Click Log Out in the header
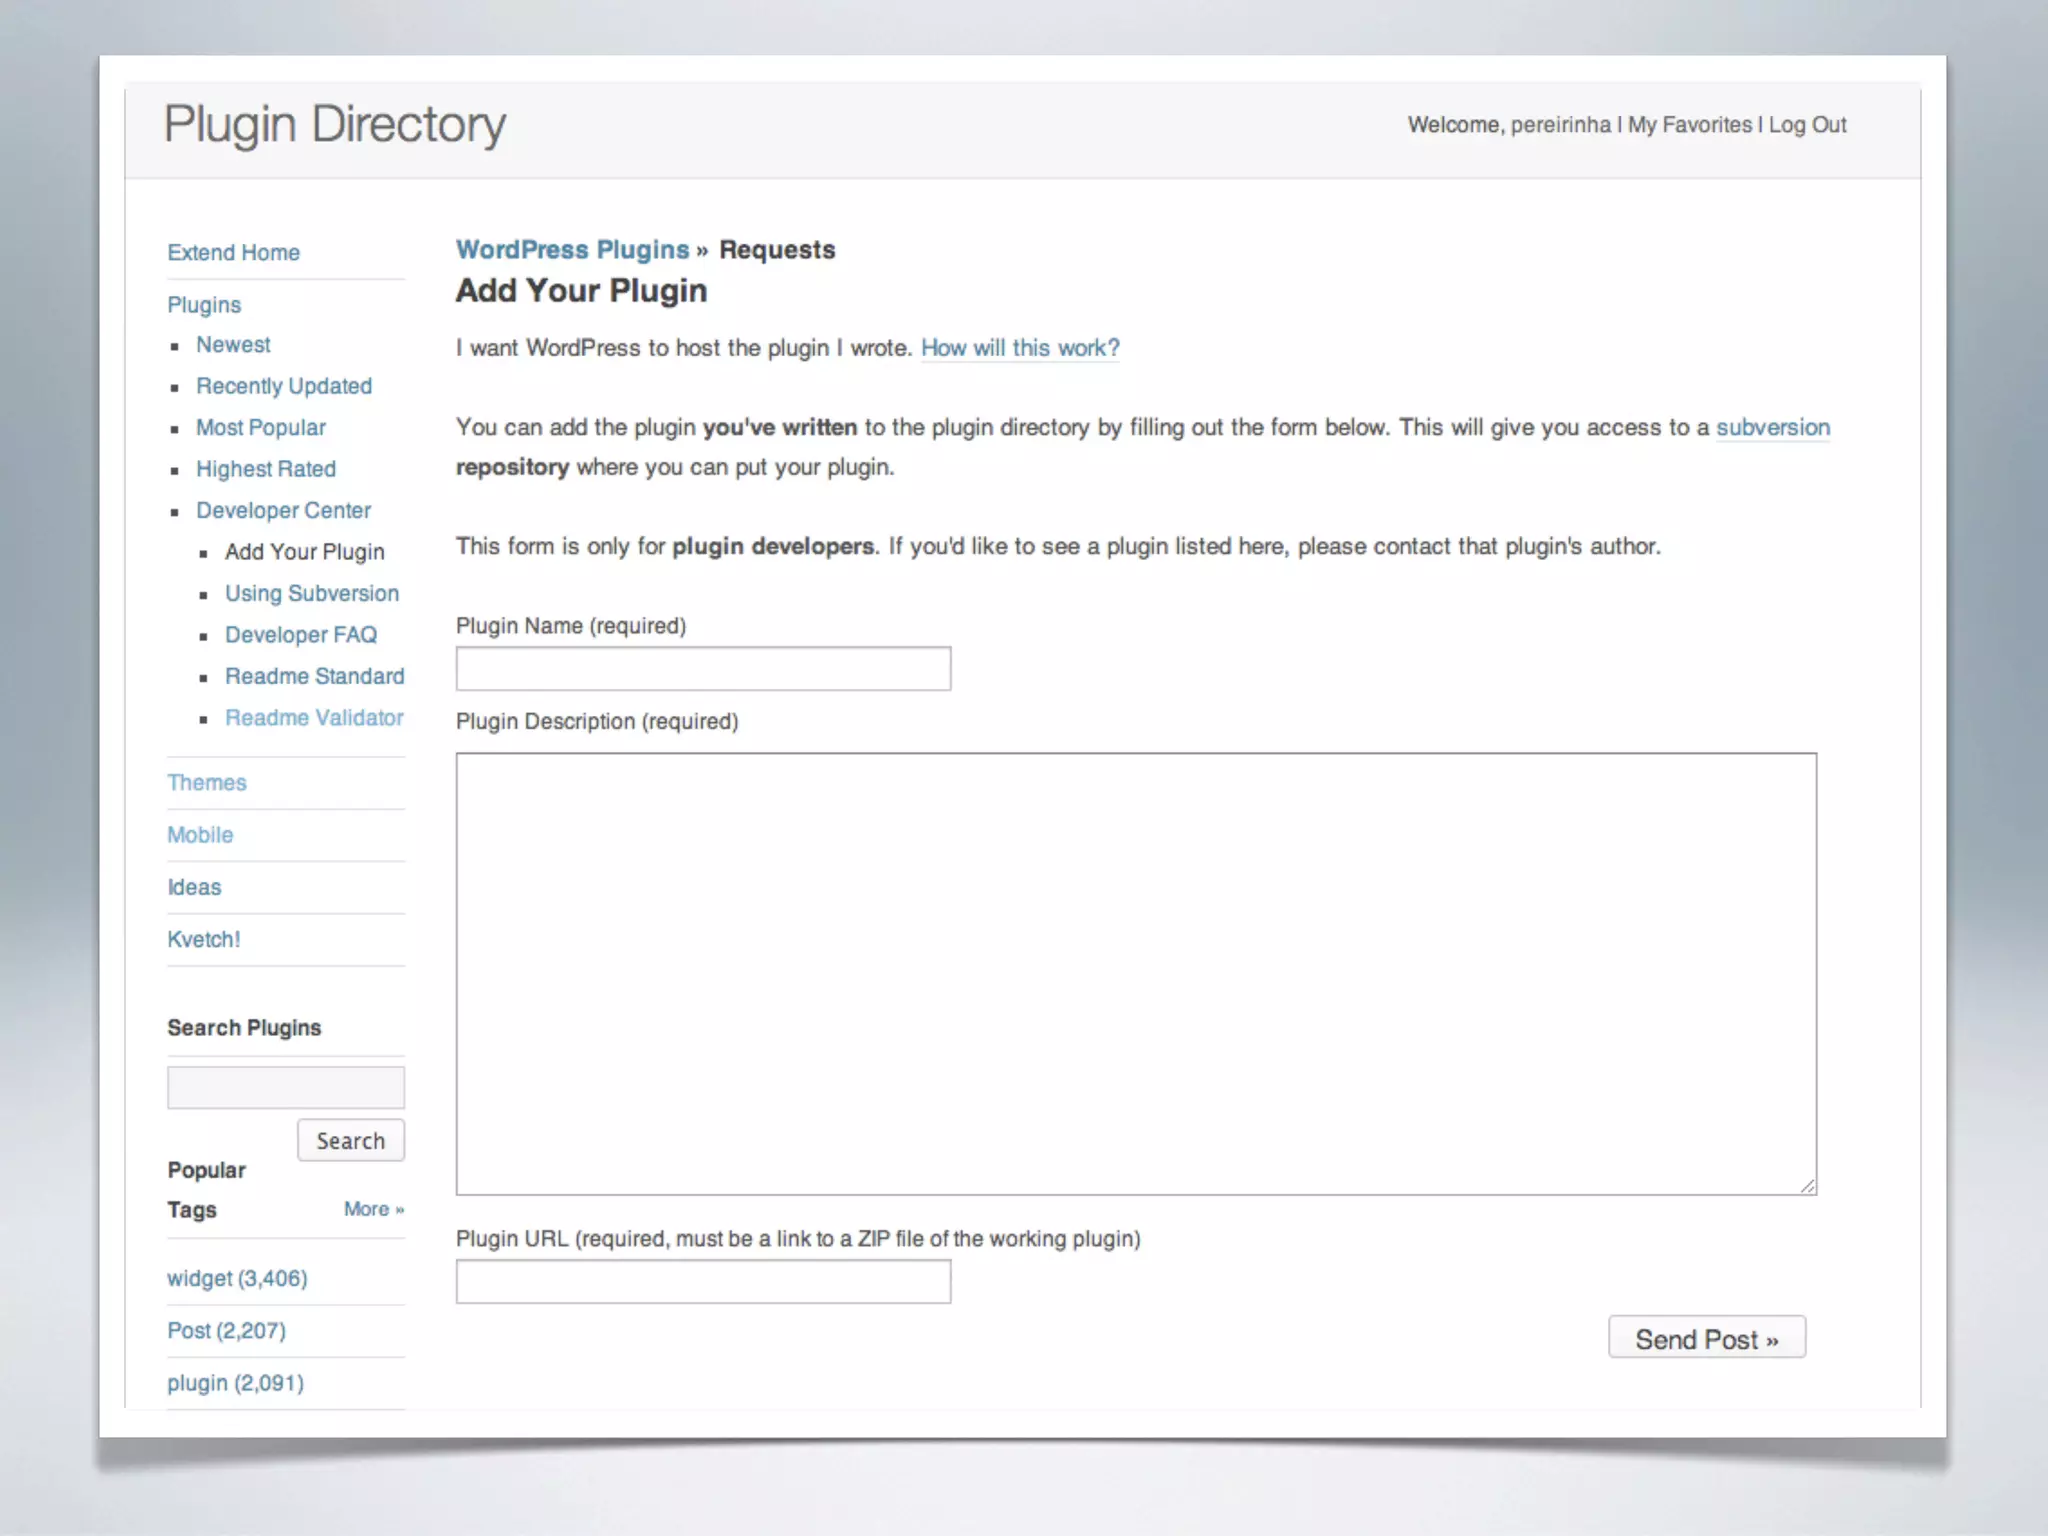 (x=1807, y=125)
